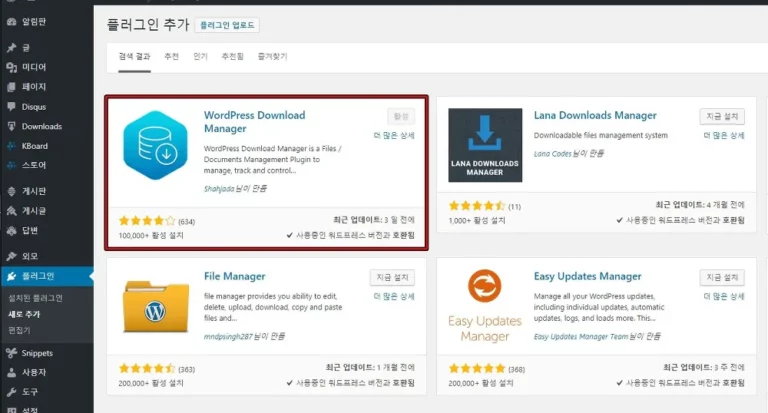This screenshot has height=413, width=768.
Task: Click star rating of Easy Updates Manager
Action: pos(477,368)
